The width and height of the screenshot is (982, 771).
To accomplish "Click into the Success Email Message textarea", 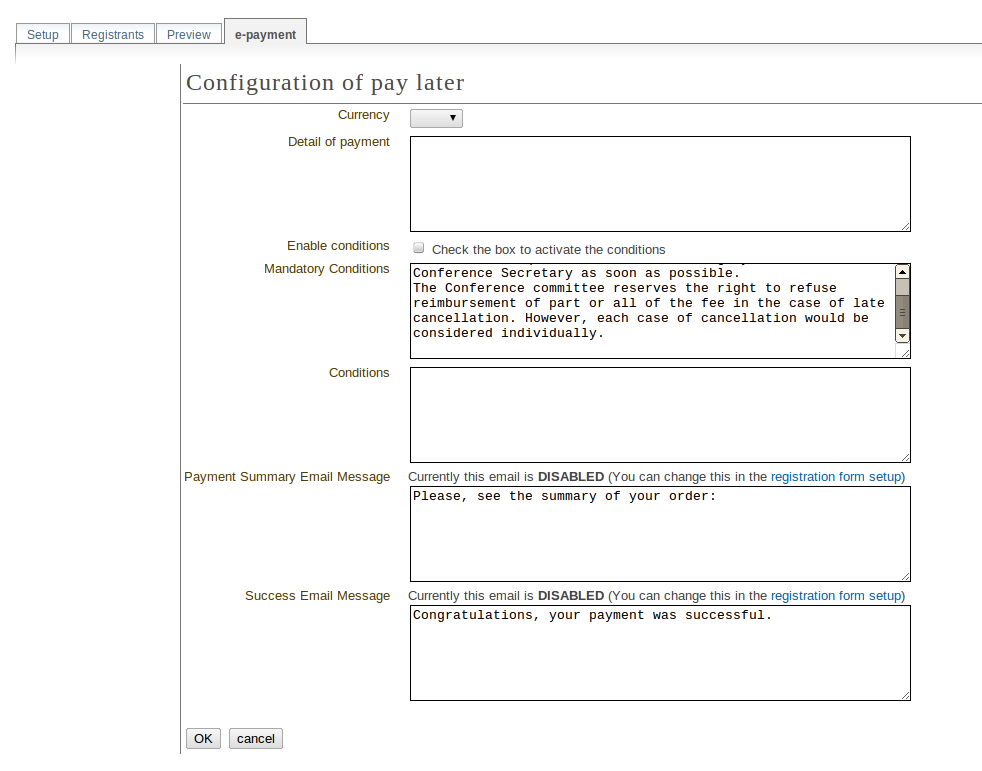I will coord(660,653).
